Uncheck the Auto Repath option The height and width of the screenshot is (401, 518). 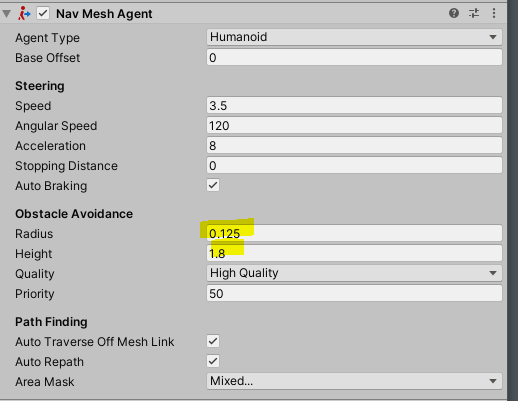click(x=213, y=361)
